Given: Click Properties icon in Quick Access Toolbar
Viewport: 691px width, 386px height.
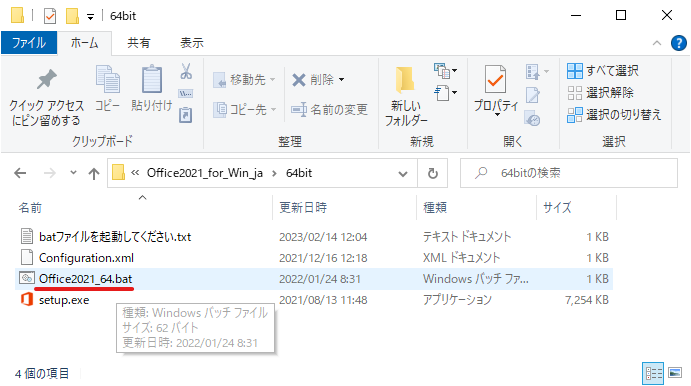Looking at the screenshot, I should [x=50, y=16].
